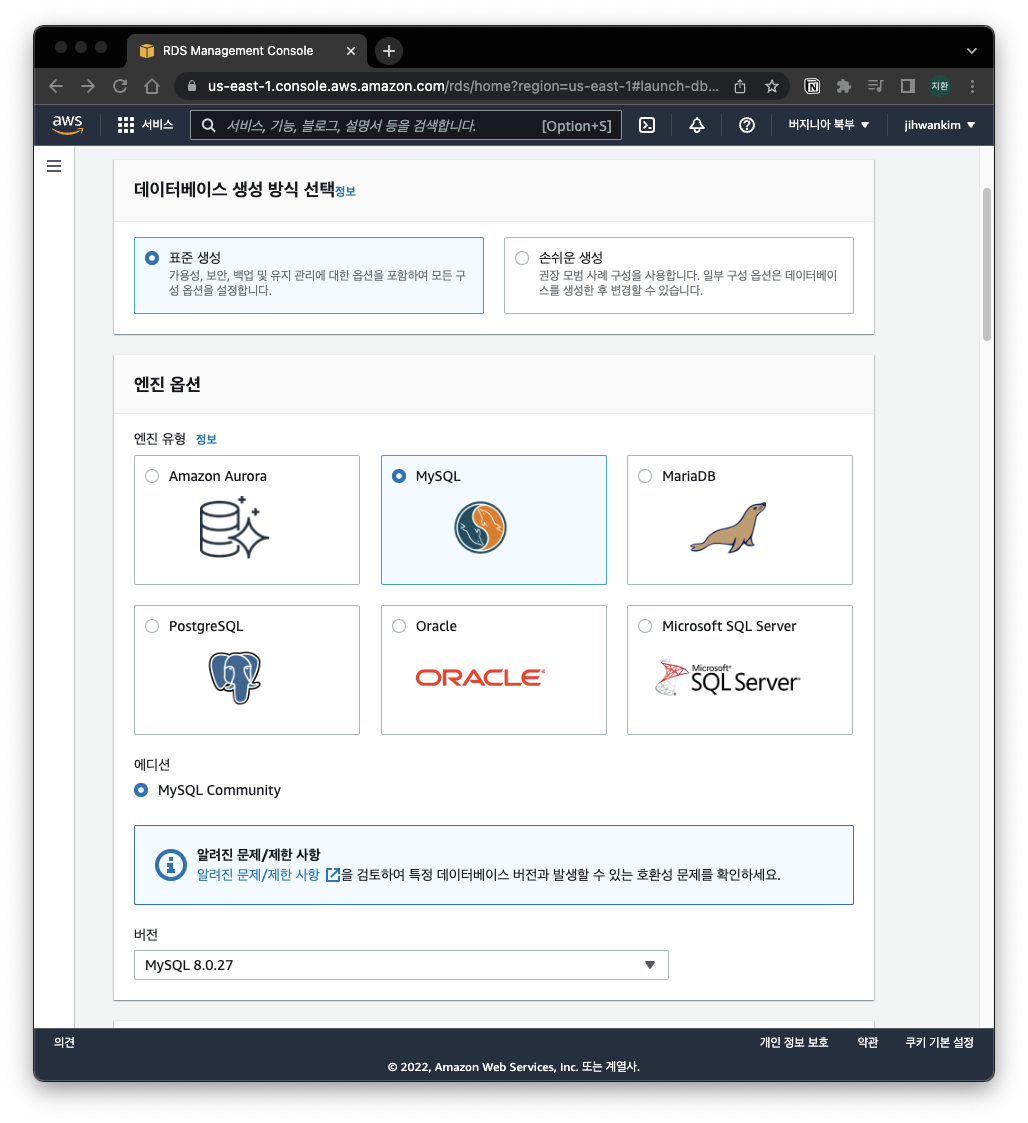Open the jihwankim account dropdown
Screen dimensions: 1028x1123
point(939,125)
